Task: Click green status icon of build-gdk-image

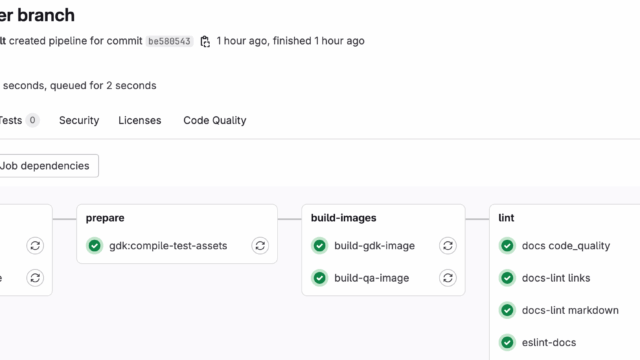Action: 320,246
